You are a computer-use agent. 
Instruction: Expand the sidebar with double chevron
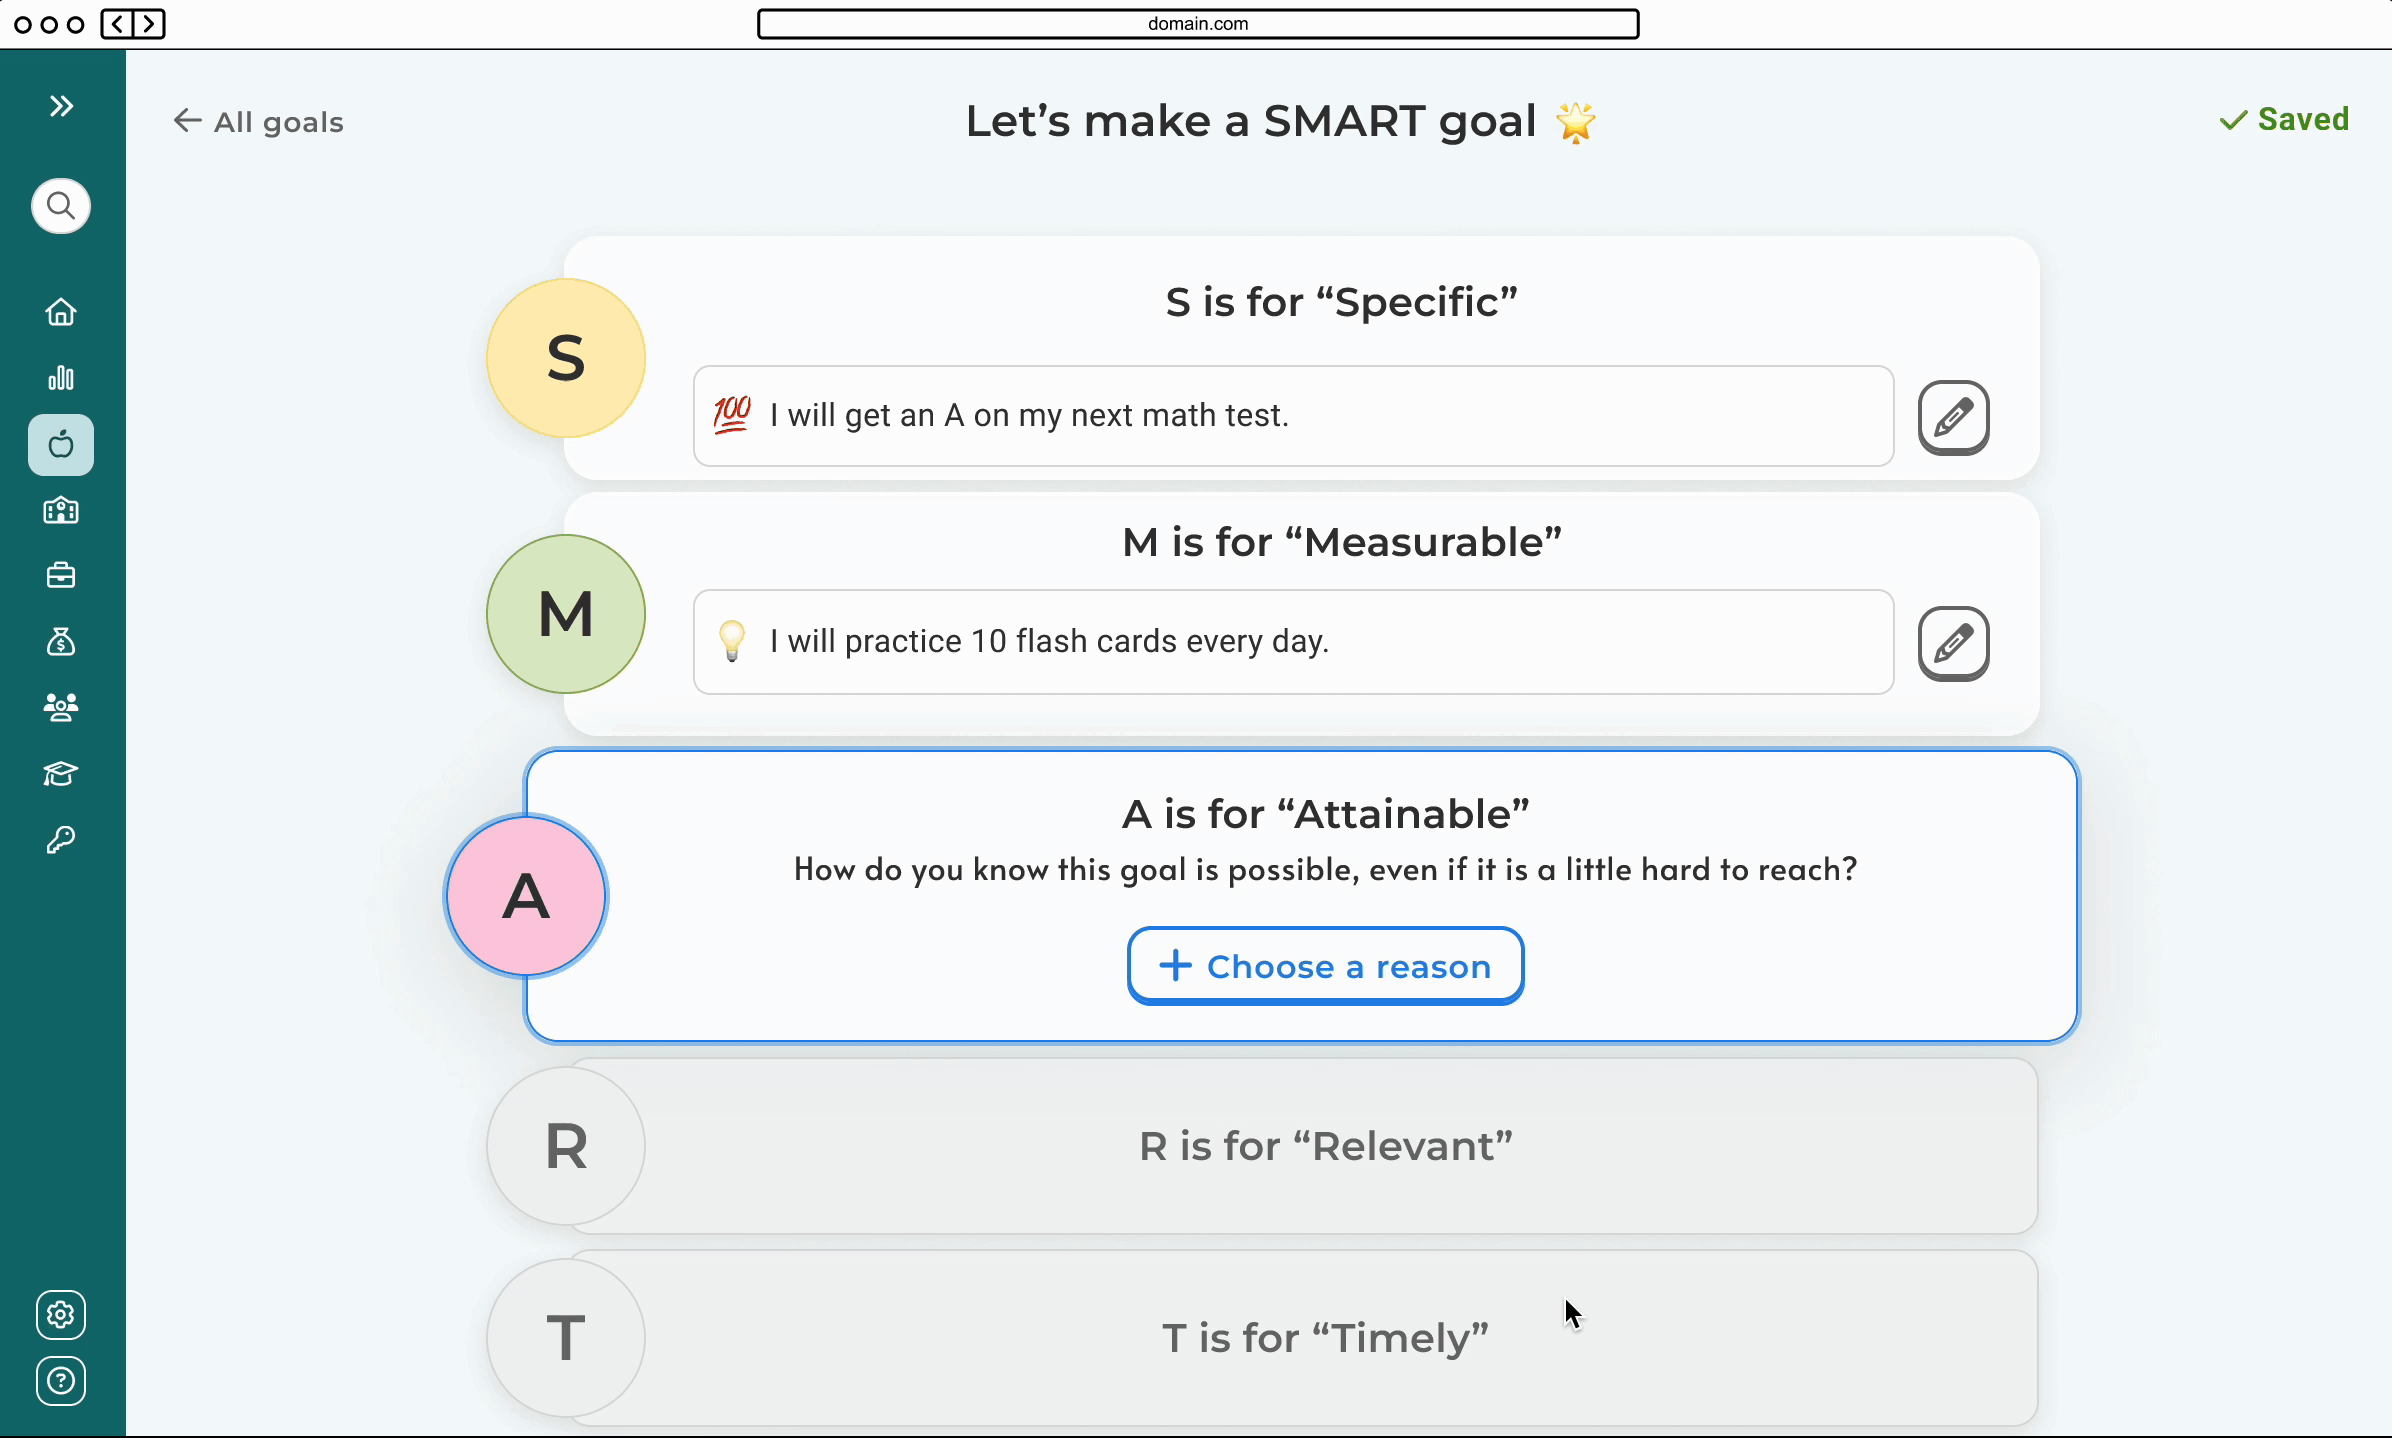coord(61,106)
